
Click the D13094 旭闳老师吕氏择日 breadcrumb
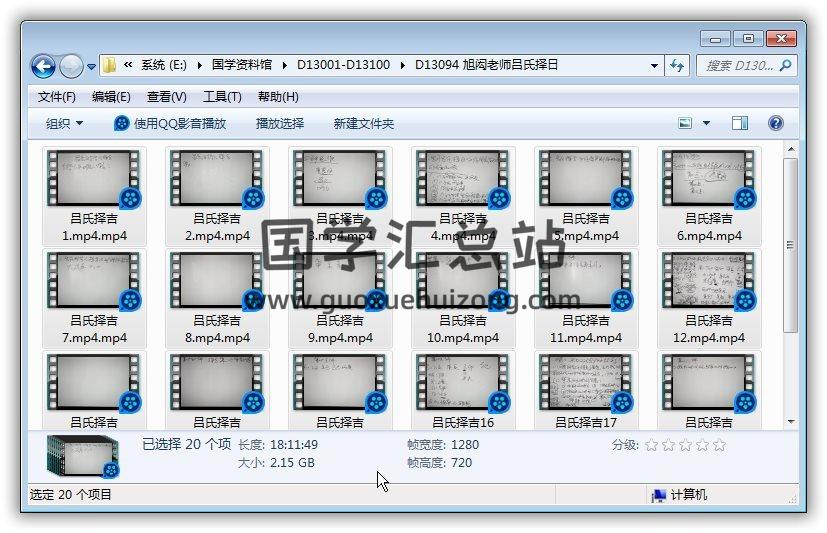[x=486, y=65]
